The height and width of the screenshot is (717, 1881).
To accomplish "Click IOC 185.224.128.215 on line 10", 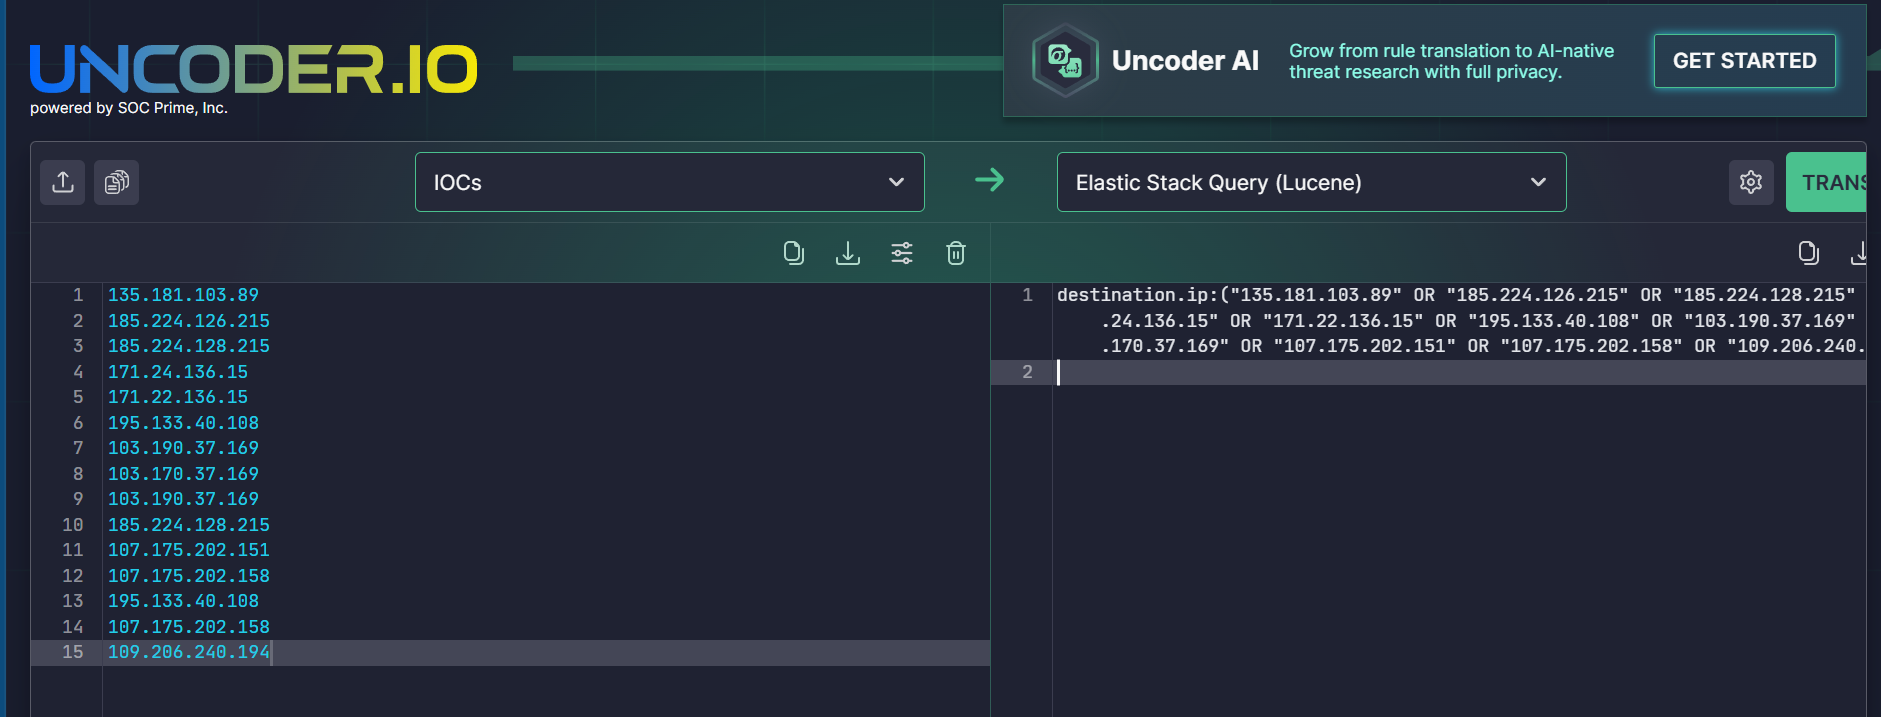I will tap(189, 525).
